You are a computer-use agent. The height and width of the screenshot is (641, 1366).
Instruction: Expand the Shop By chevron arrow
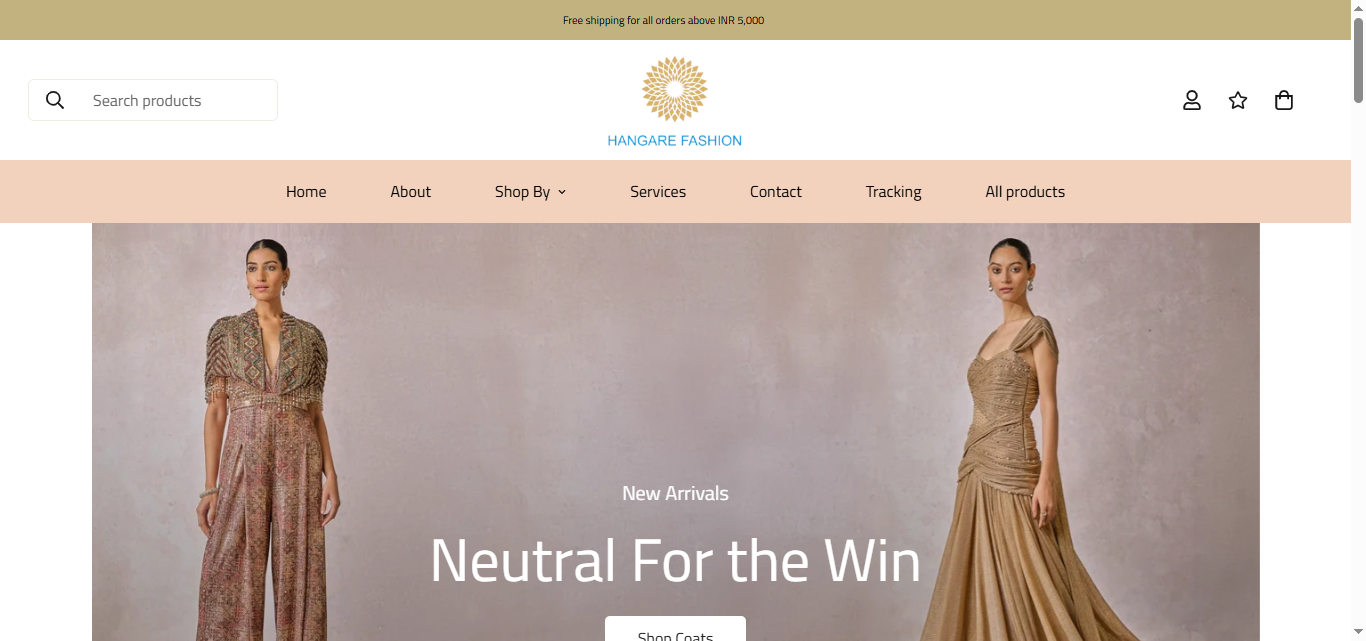[x=562, y=192]
